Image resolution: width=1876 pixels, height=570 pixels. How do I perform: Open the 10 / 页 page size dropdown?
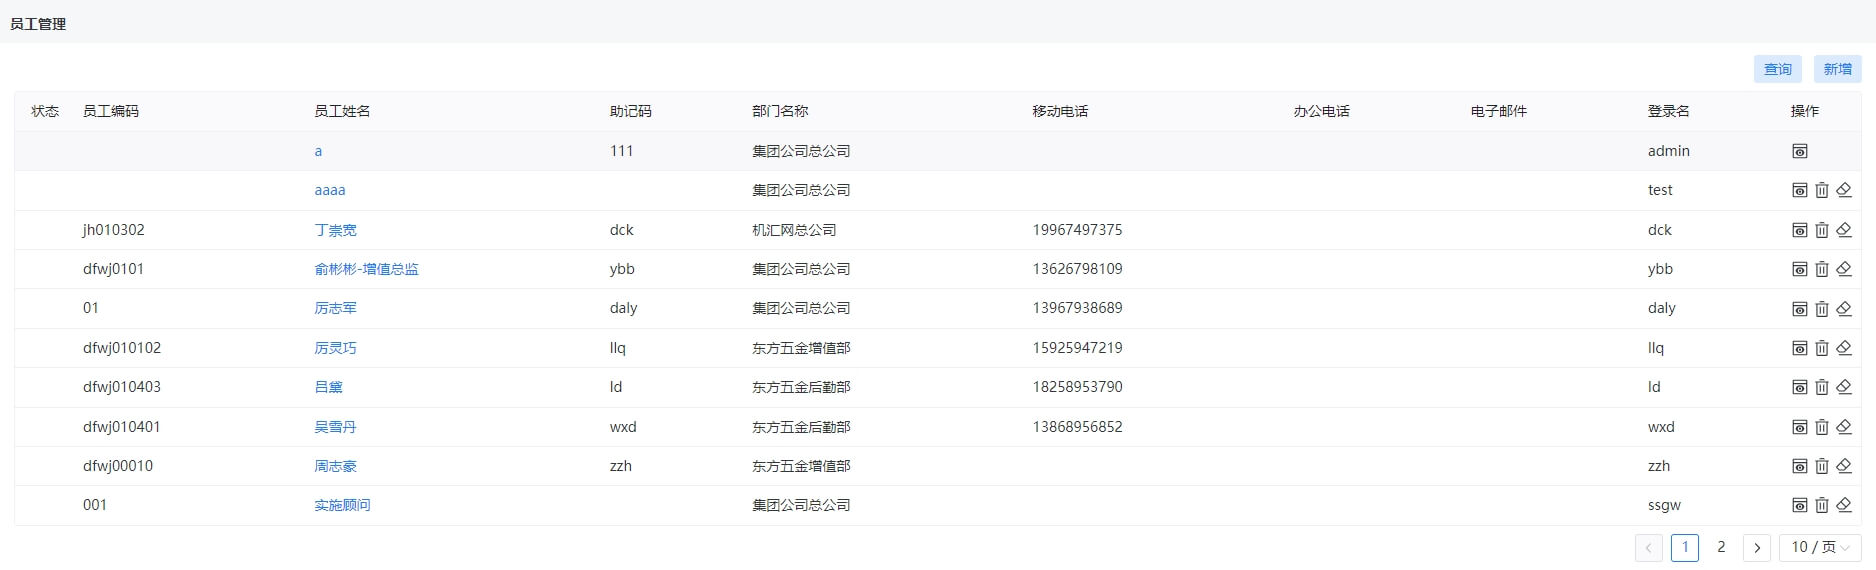pyautogui.click(x=1820, y=547)
